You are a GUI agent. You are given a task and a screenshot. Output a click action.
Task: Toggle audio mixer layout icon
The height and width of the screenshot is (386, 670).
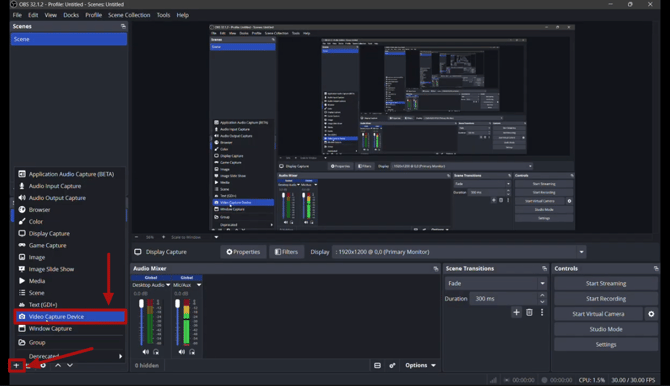377,365
